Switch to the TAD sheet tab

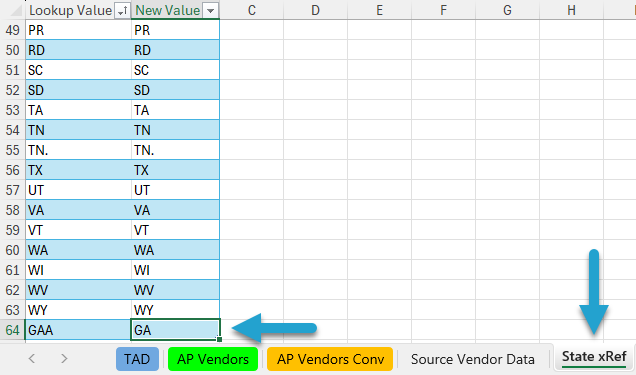137,359
